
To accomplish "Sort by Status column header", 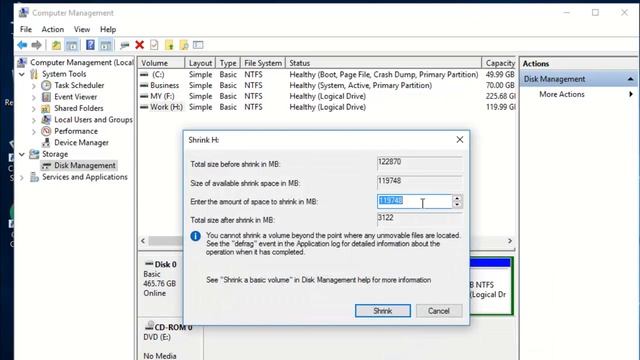I will coord(383,63).
